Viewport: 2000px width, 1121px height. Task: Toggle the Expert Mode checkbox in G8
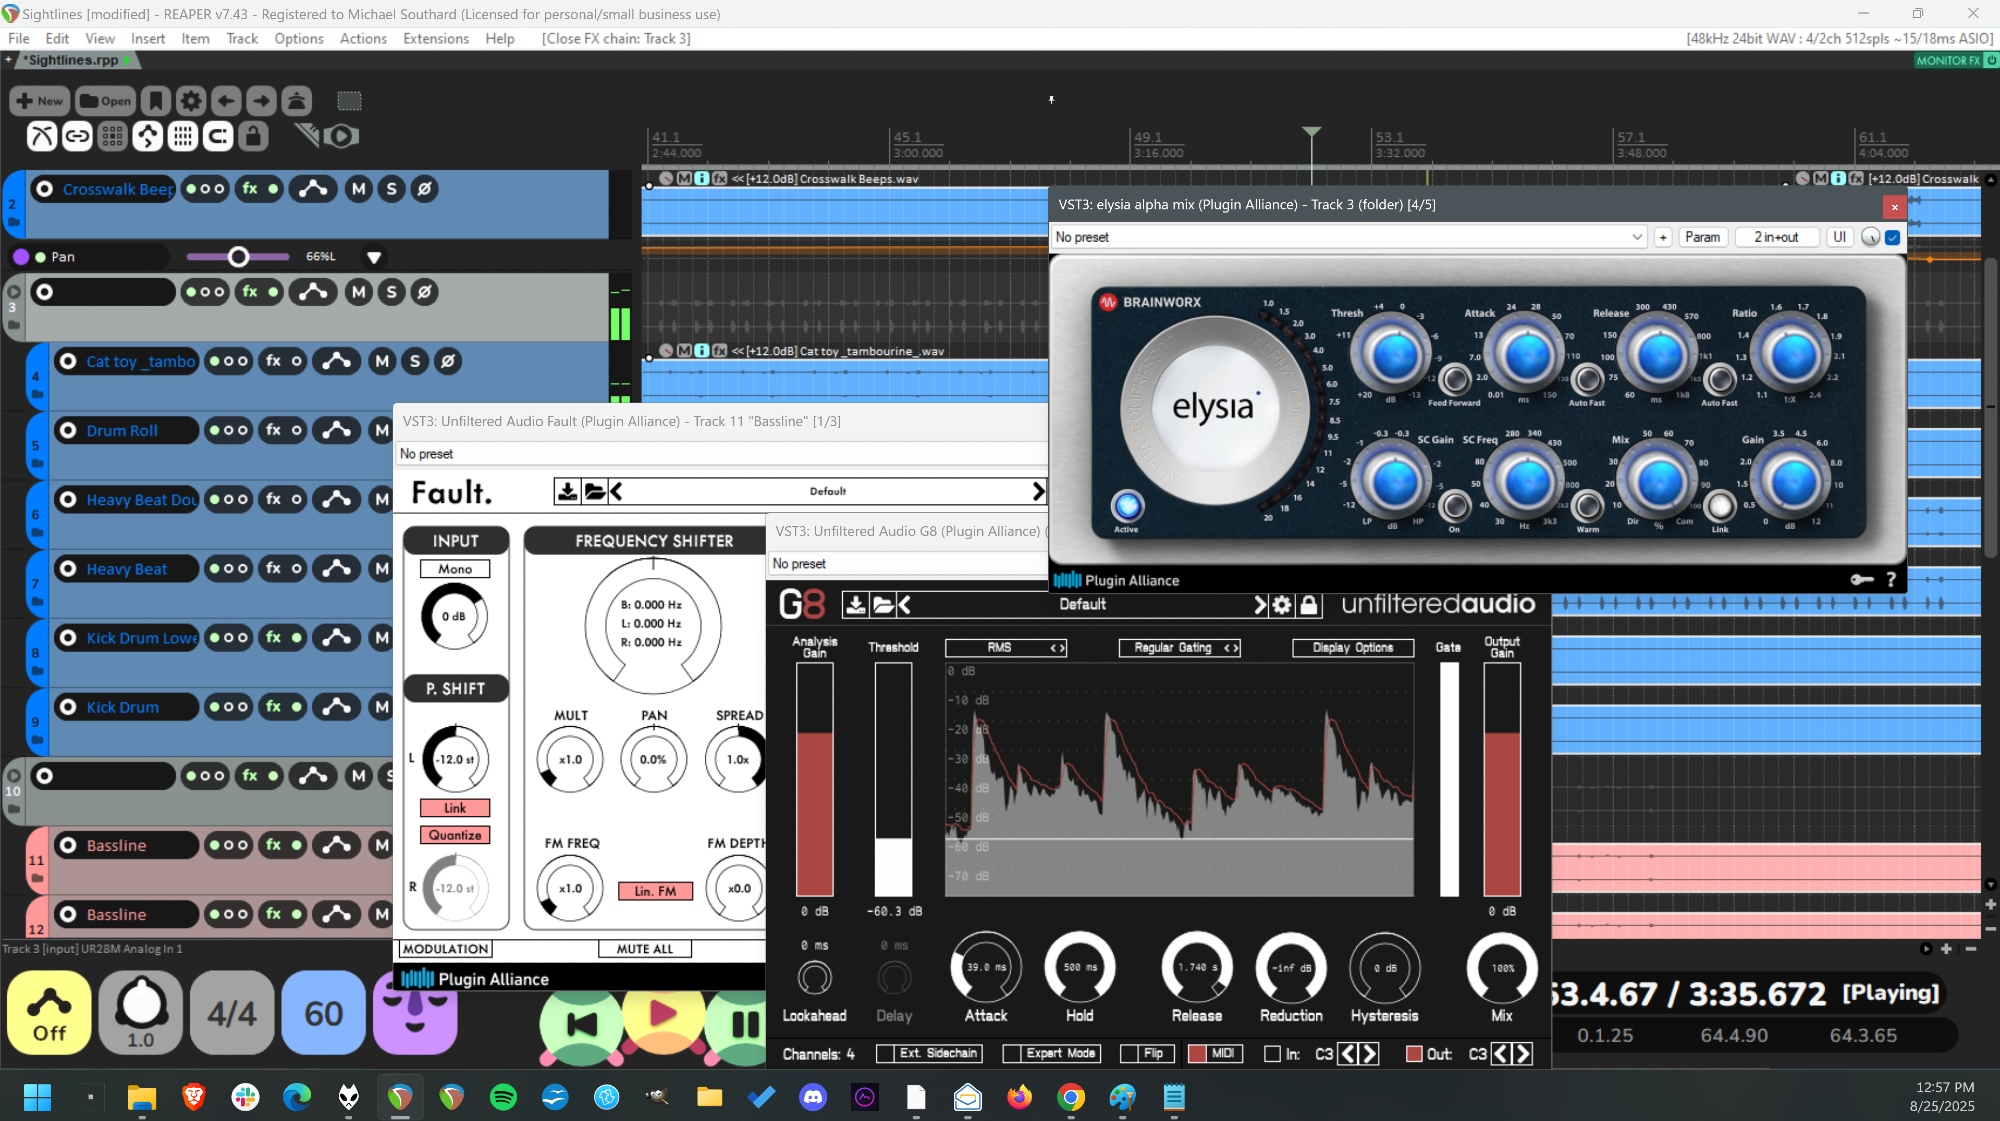[1011, 1054]
